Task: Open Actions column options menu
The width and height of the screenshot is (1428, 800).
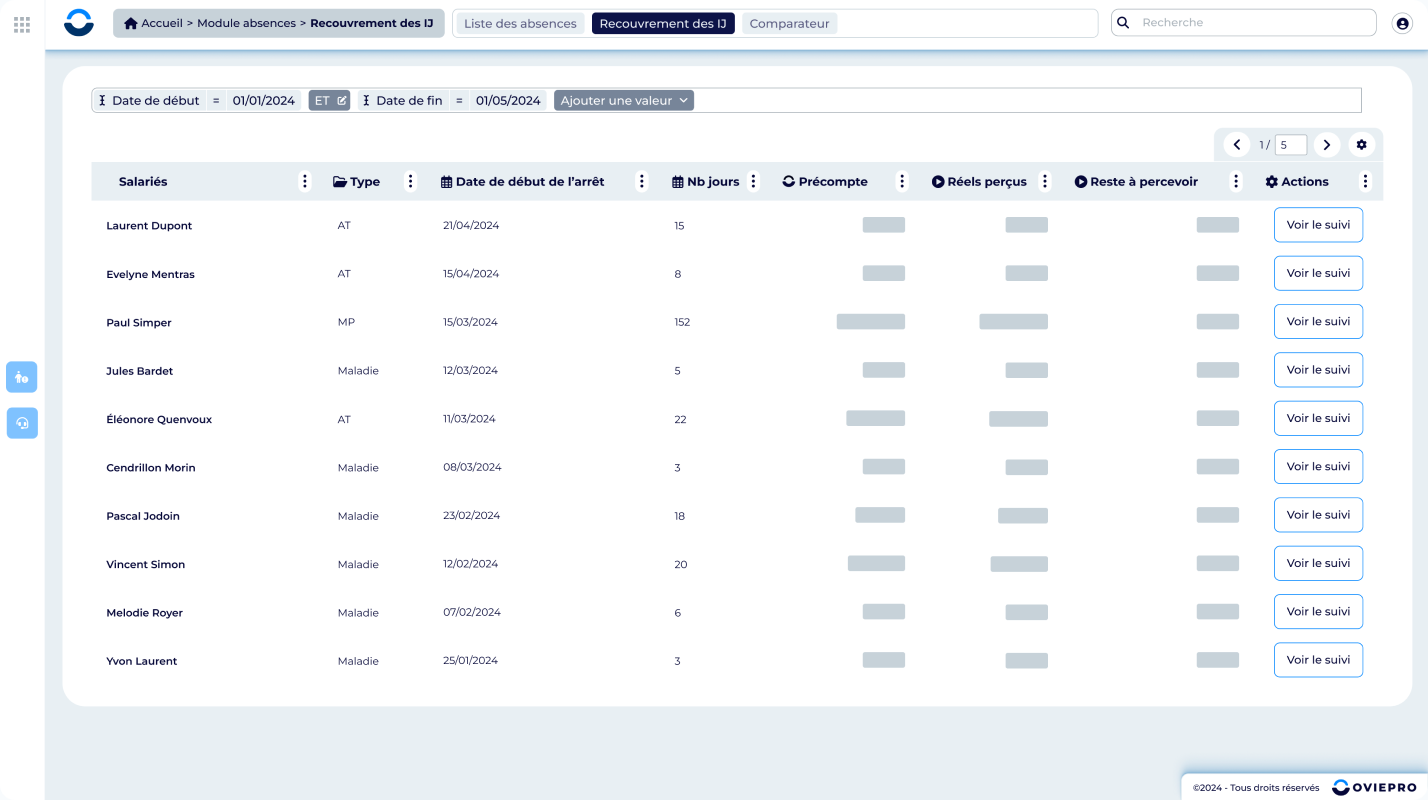Action: 1365,181
